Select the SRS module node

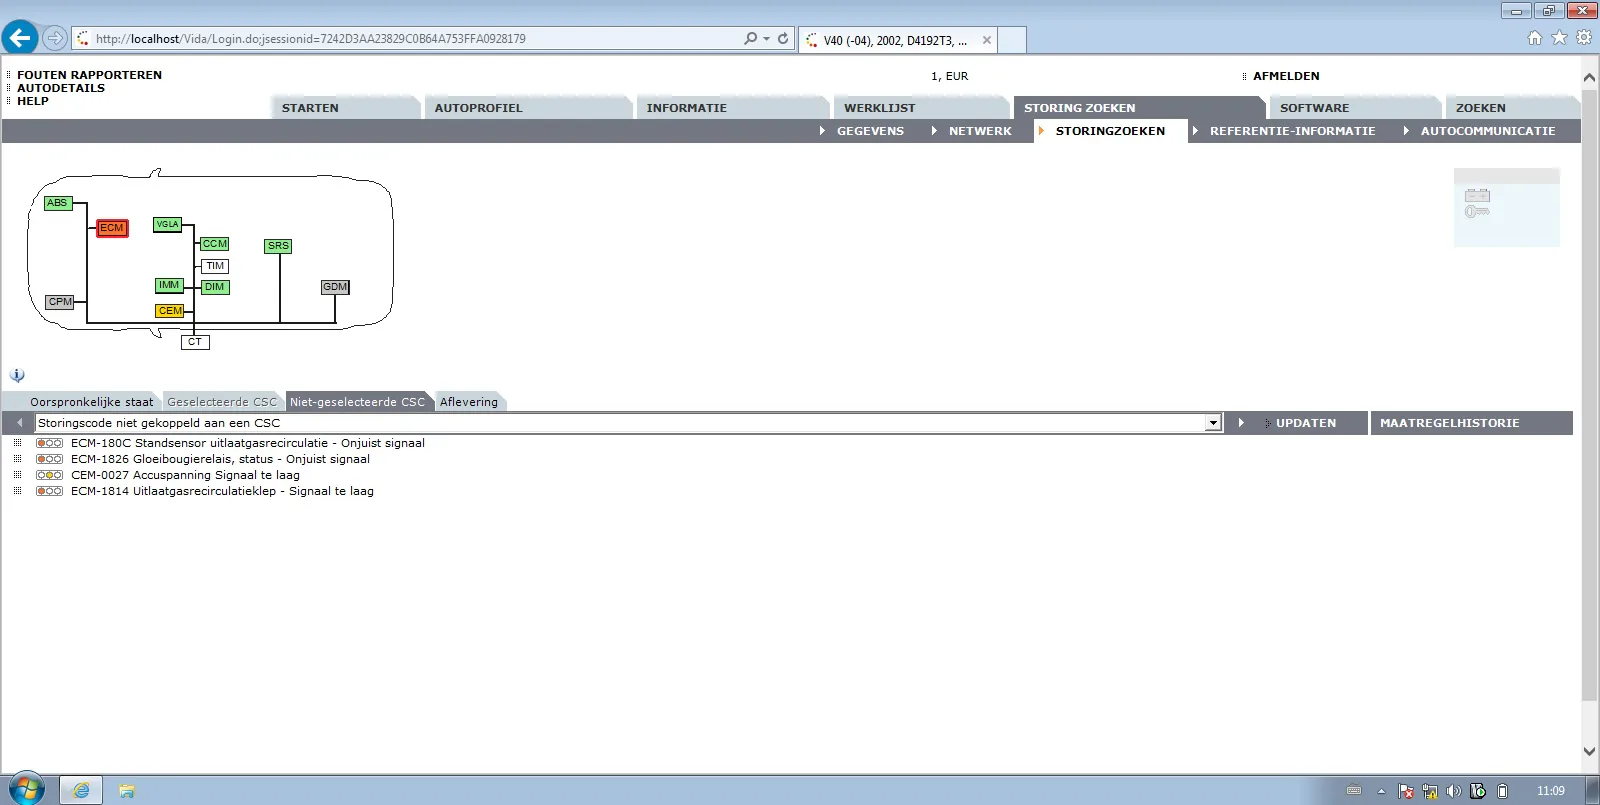278,246
